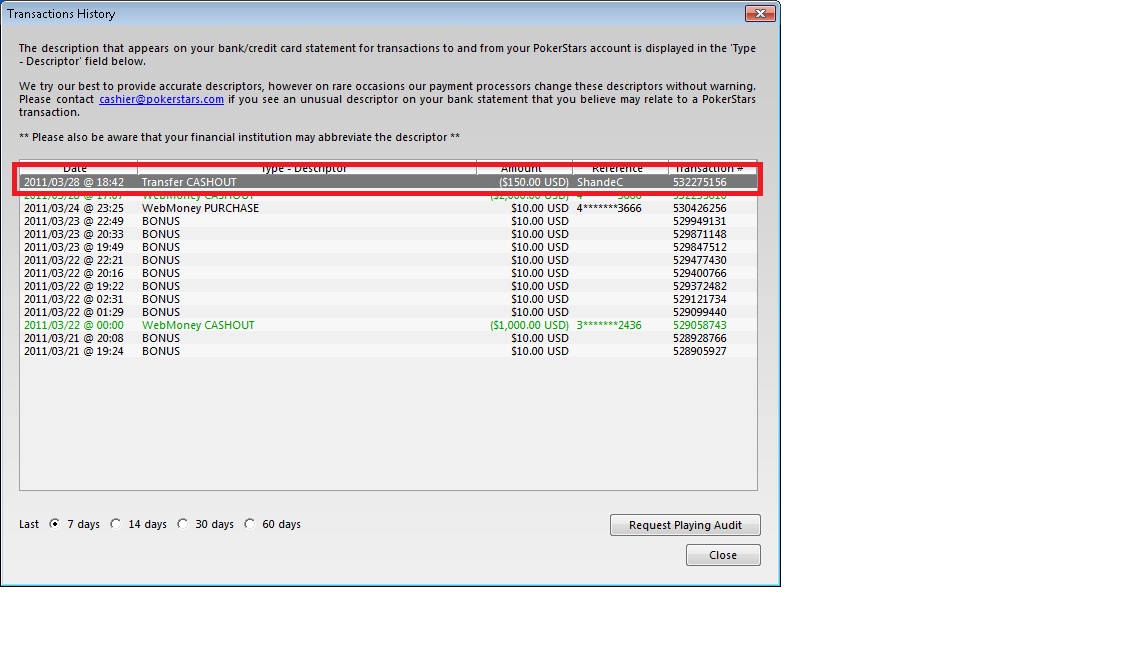Select the WebMoney CASHOUT row dated 2011/03/22
This screenshot has width=1131, height=660.
coord(388,325)
